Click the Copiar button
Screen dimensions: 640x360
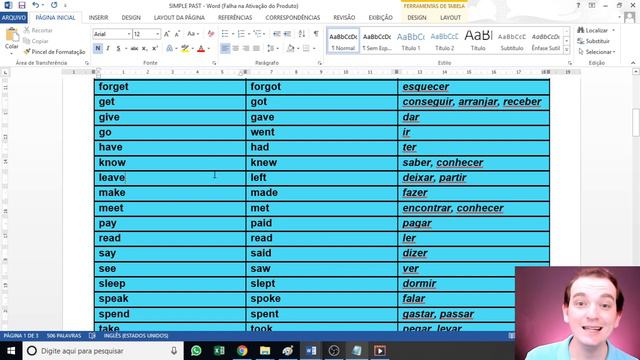(36, 41)
